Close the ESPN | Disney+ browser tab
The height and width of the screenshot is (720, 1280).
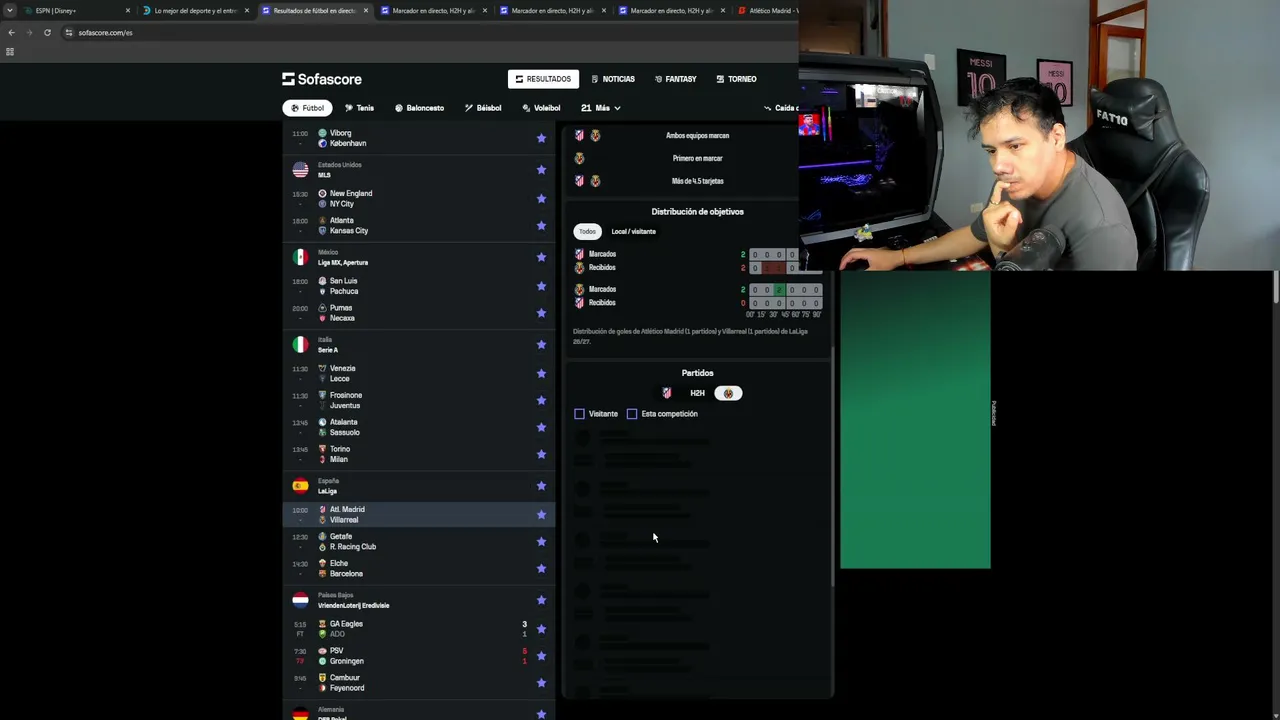[128, 11]
